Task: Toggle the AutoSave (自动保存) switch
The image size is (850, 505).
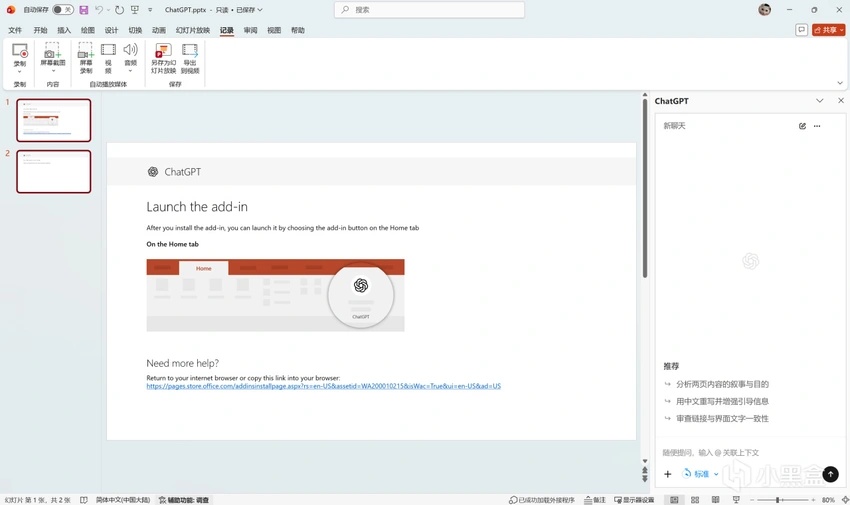Action: click(63, 10)
